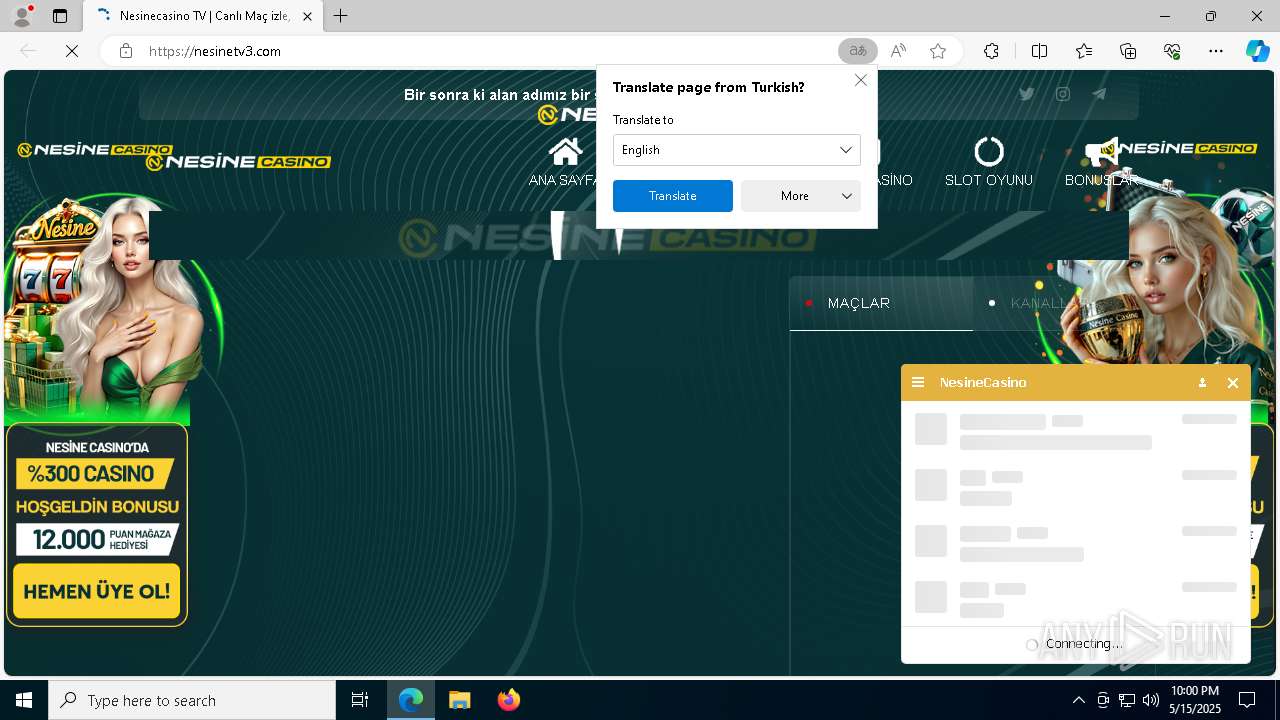Open the Favorites list
The height and width of the screenshot is (720, 1280).
tap(1084, 51)
